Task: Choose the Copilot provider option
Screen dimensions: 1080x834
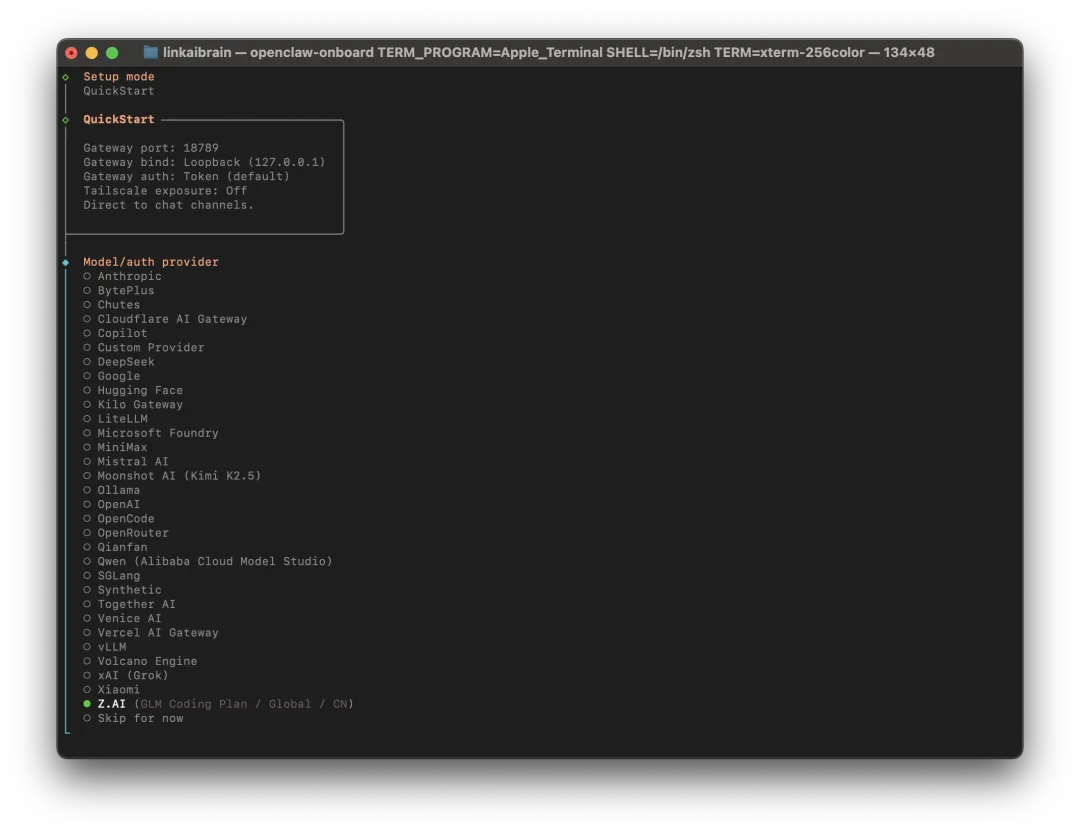Action: coord(115,333)
